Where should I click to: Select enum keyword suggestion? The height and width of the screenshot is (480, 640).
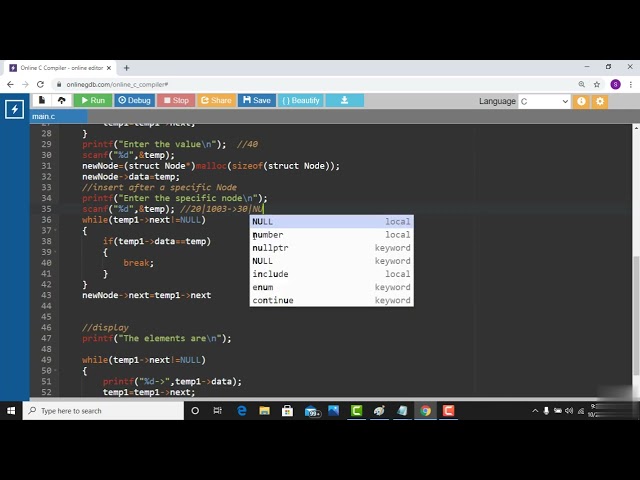tap(331, 287)
